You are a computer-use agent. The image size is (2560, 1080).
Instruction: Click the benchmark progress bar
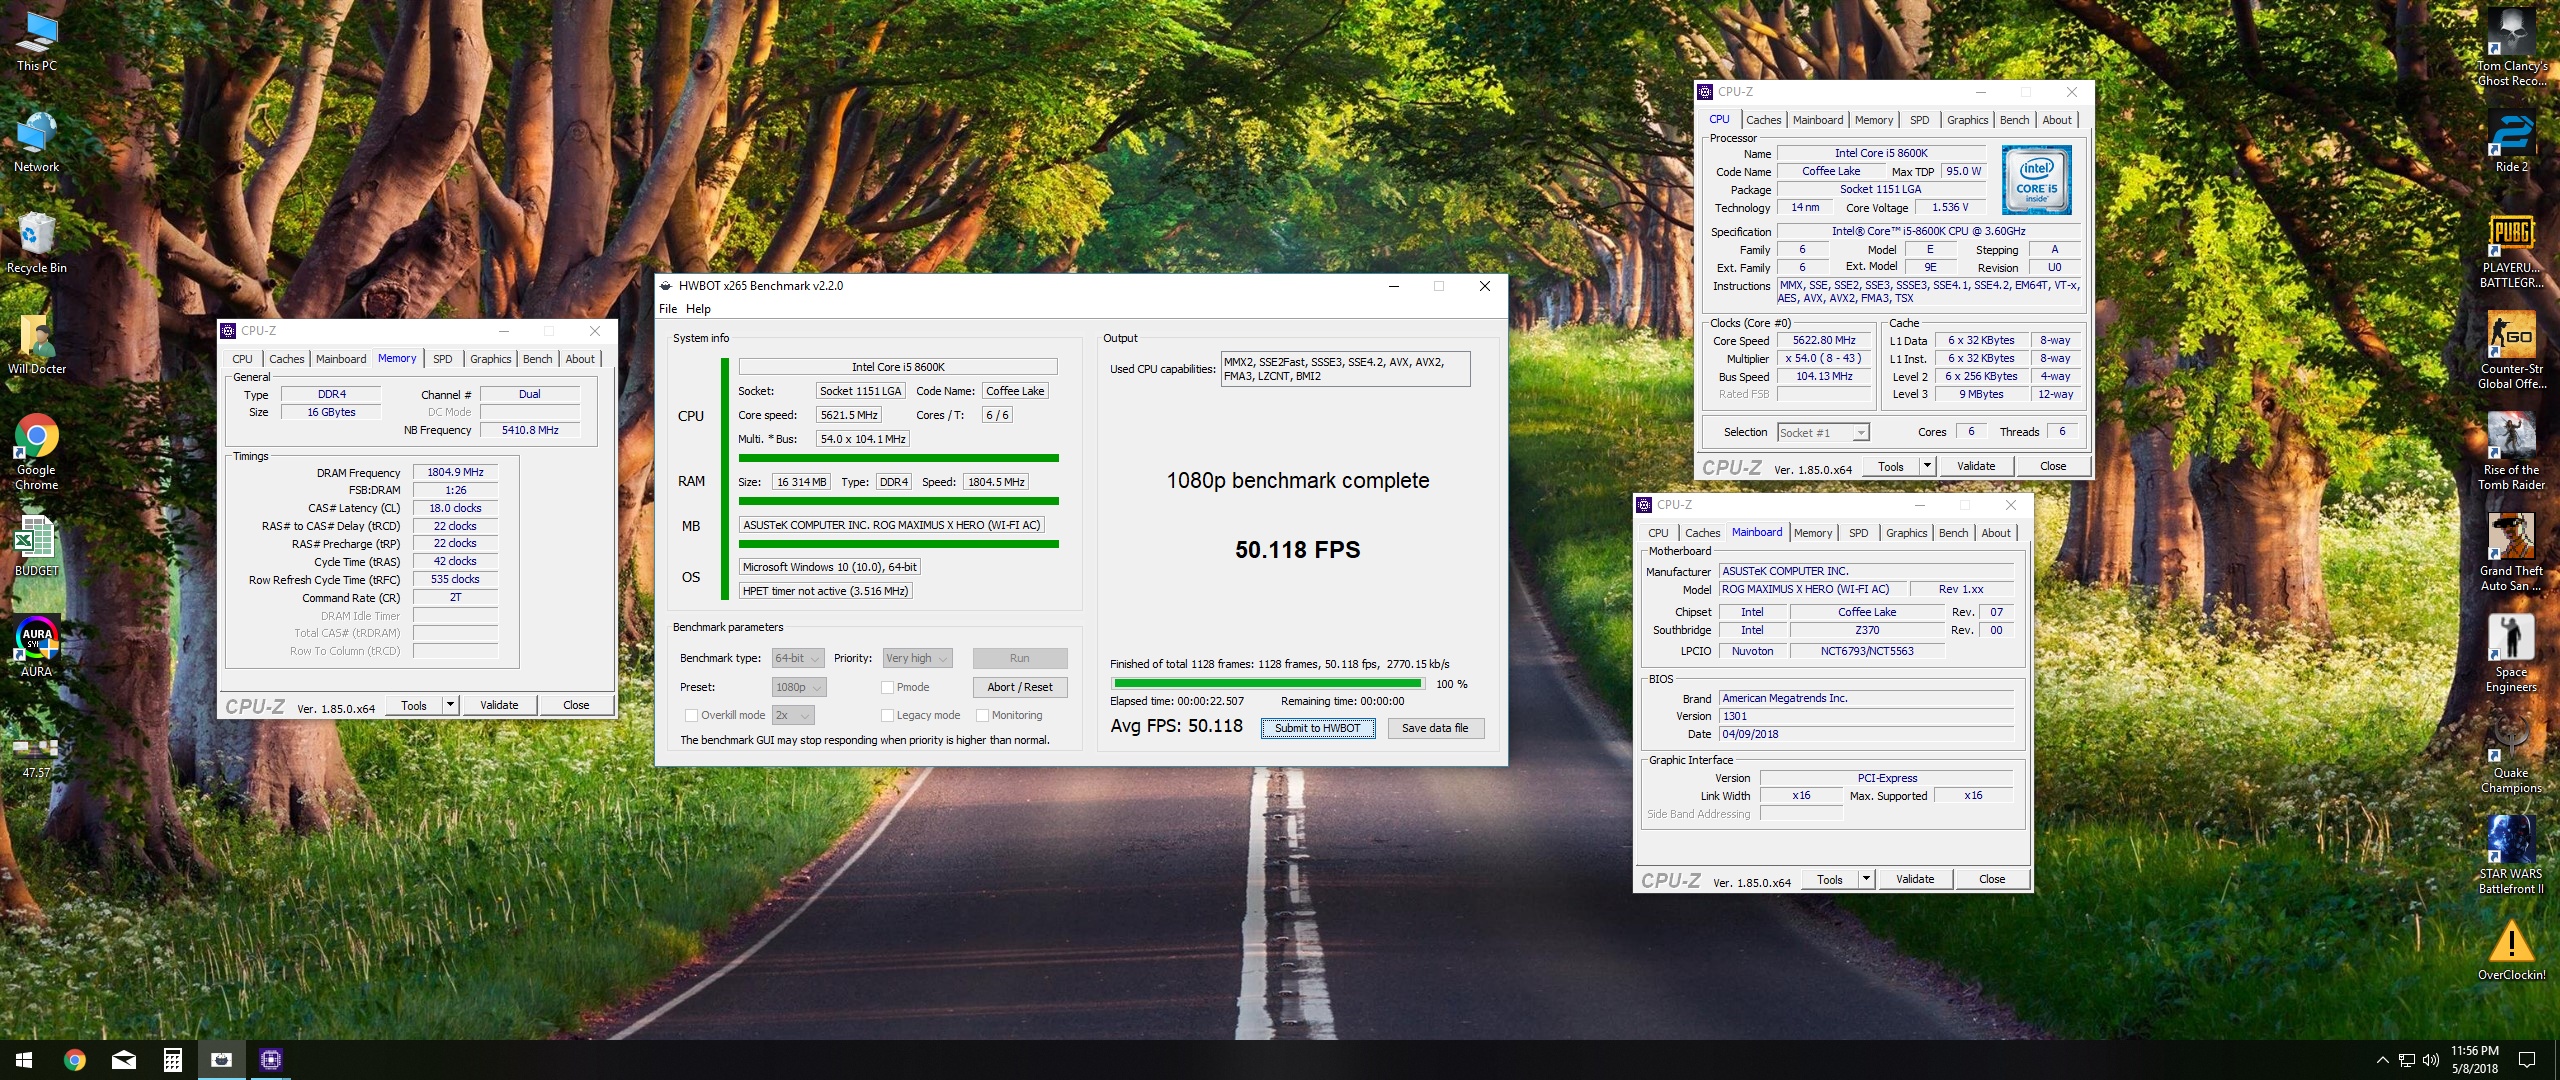[x=1267, y=684]
